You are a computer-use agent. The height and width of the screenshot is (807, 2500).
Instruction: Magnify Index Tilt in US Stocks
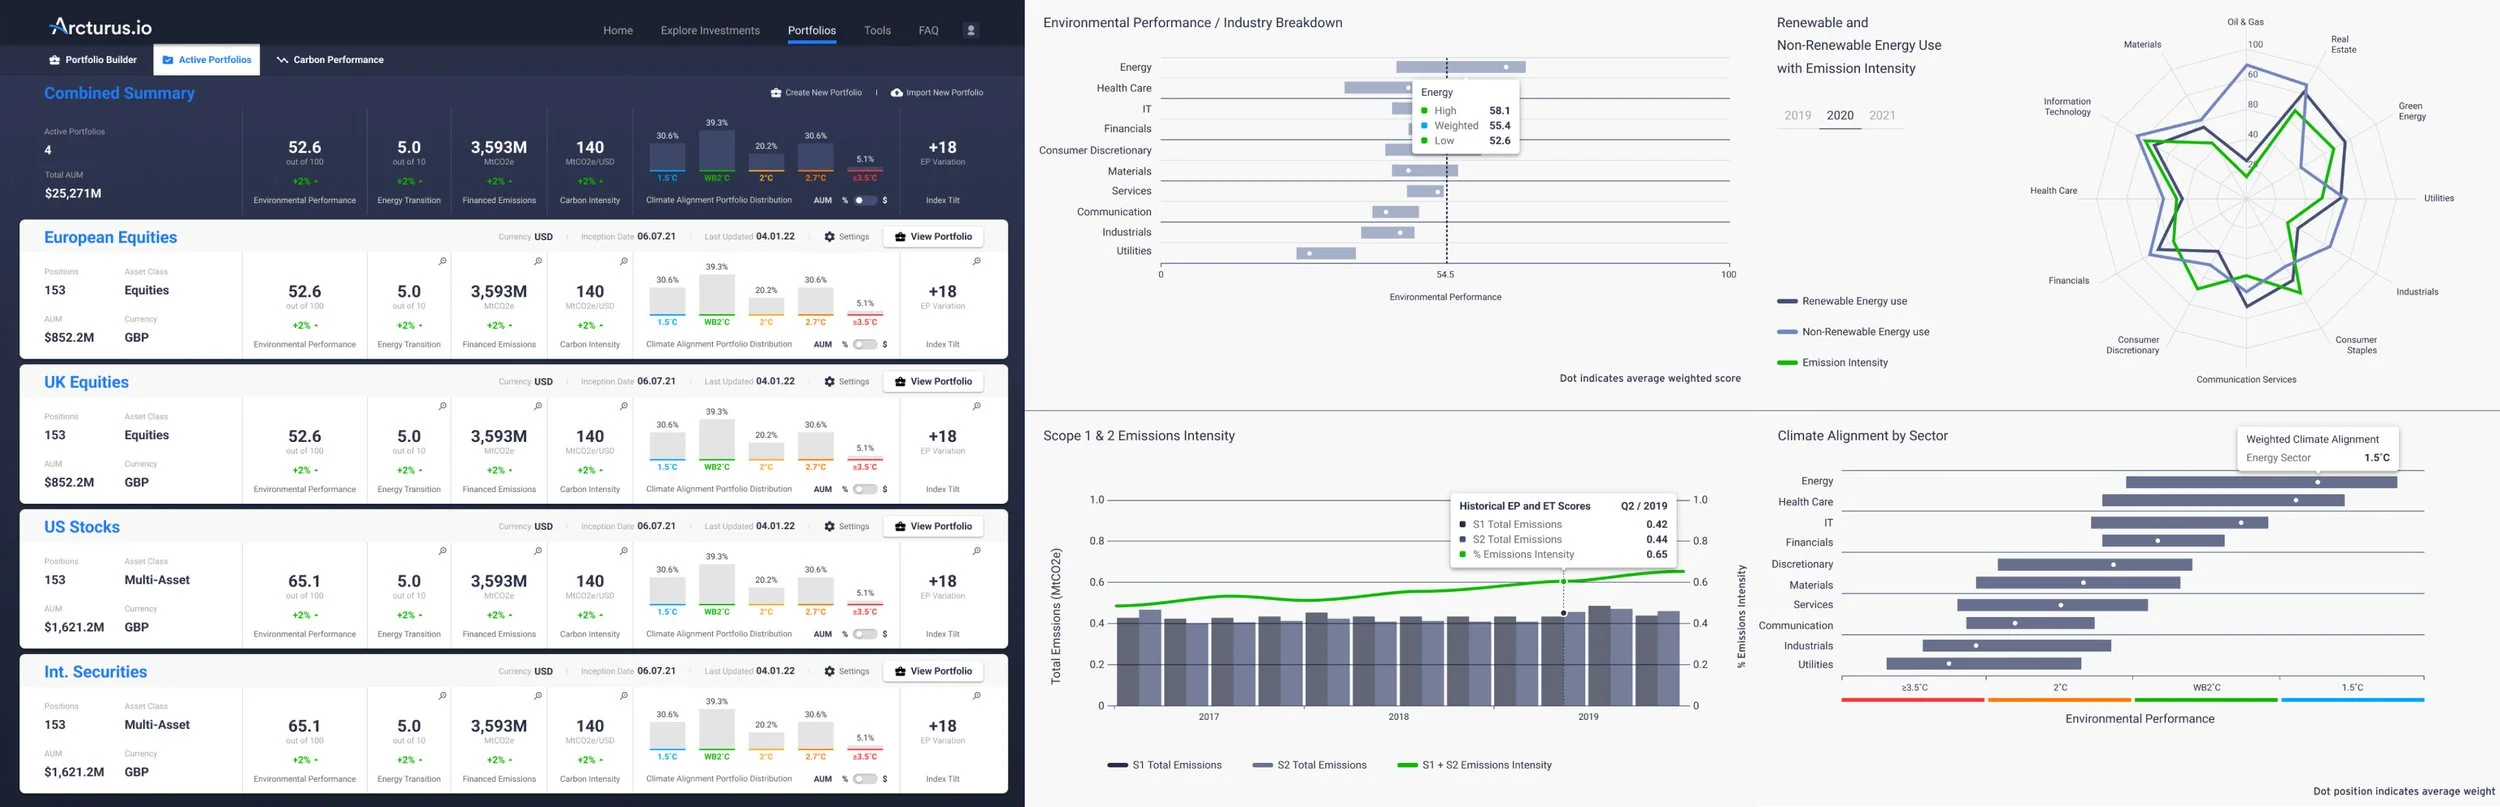[977, 552]
